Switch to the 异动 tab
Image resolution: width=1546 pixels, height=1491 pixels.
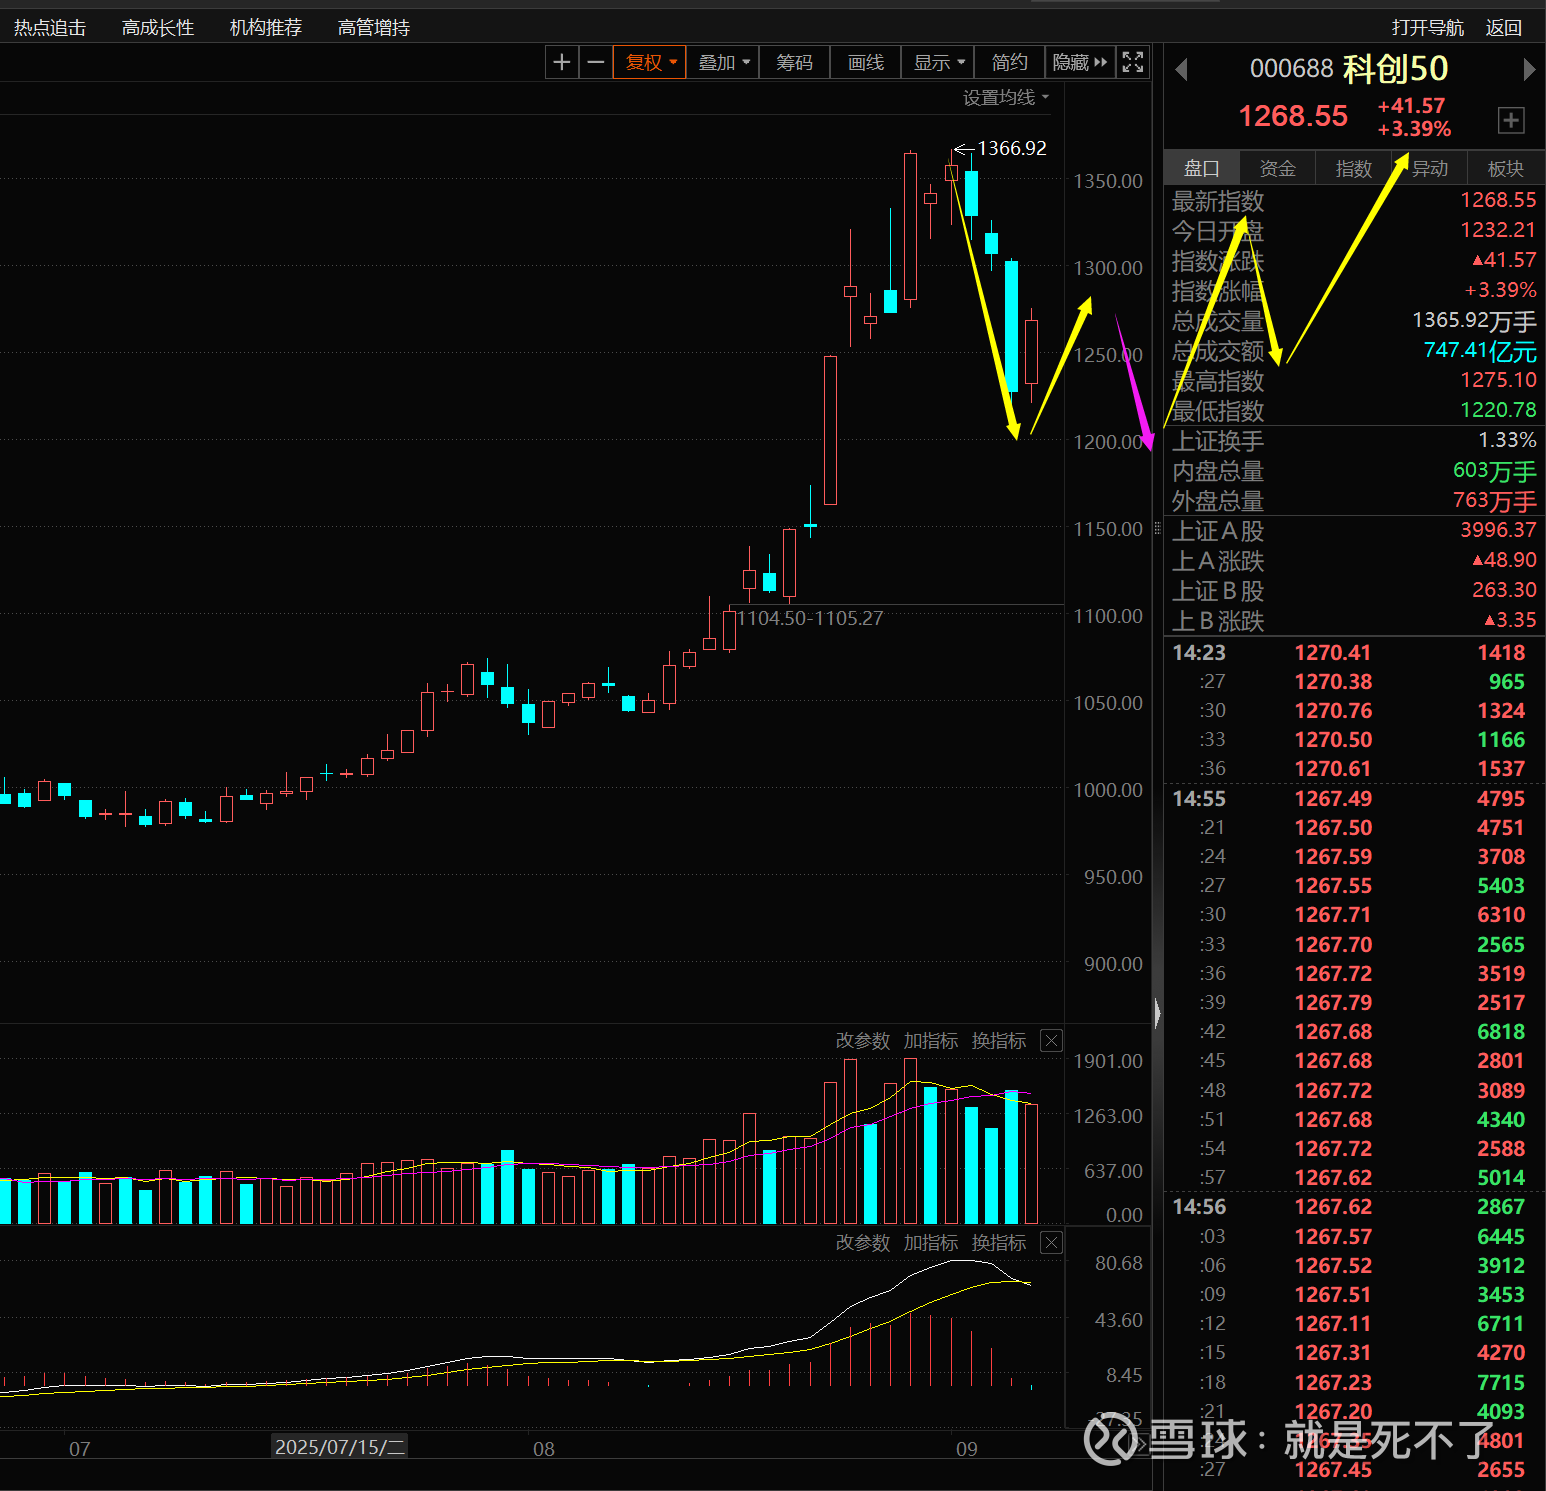1430,169
